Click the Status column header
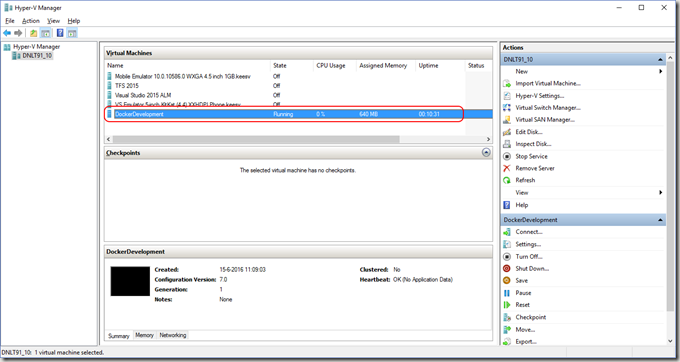This screenshot has width=680, height=362. coord(478,65)
